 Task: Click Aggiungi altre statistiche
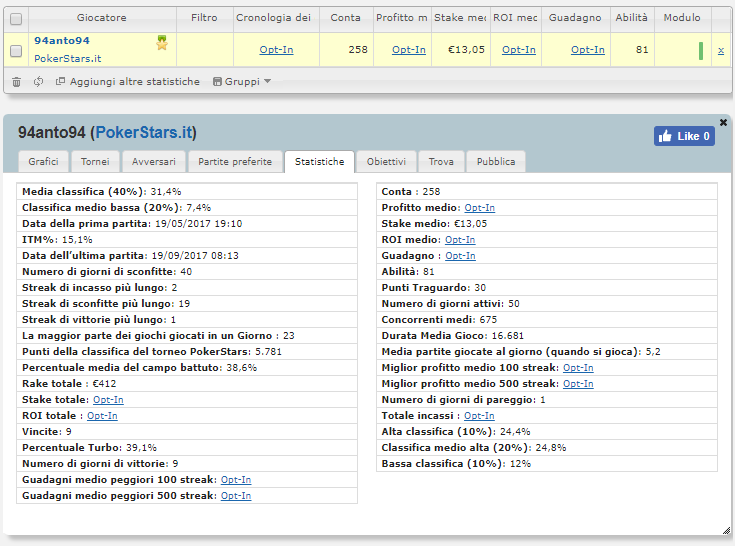click(128, 82)
